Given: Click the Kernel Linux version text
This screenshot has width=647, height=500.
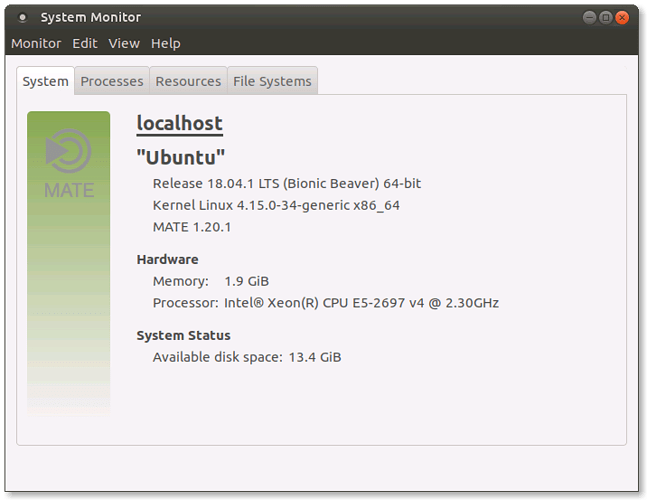Looking at the screenshot, I should tap(276, 205).
